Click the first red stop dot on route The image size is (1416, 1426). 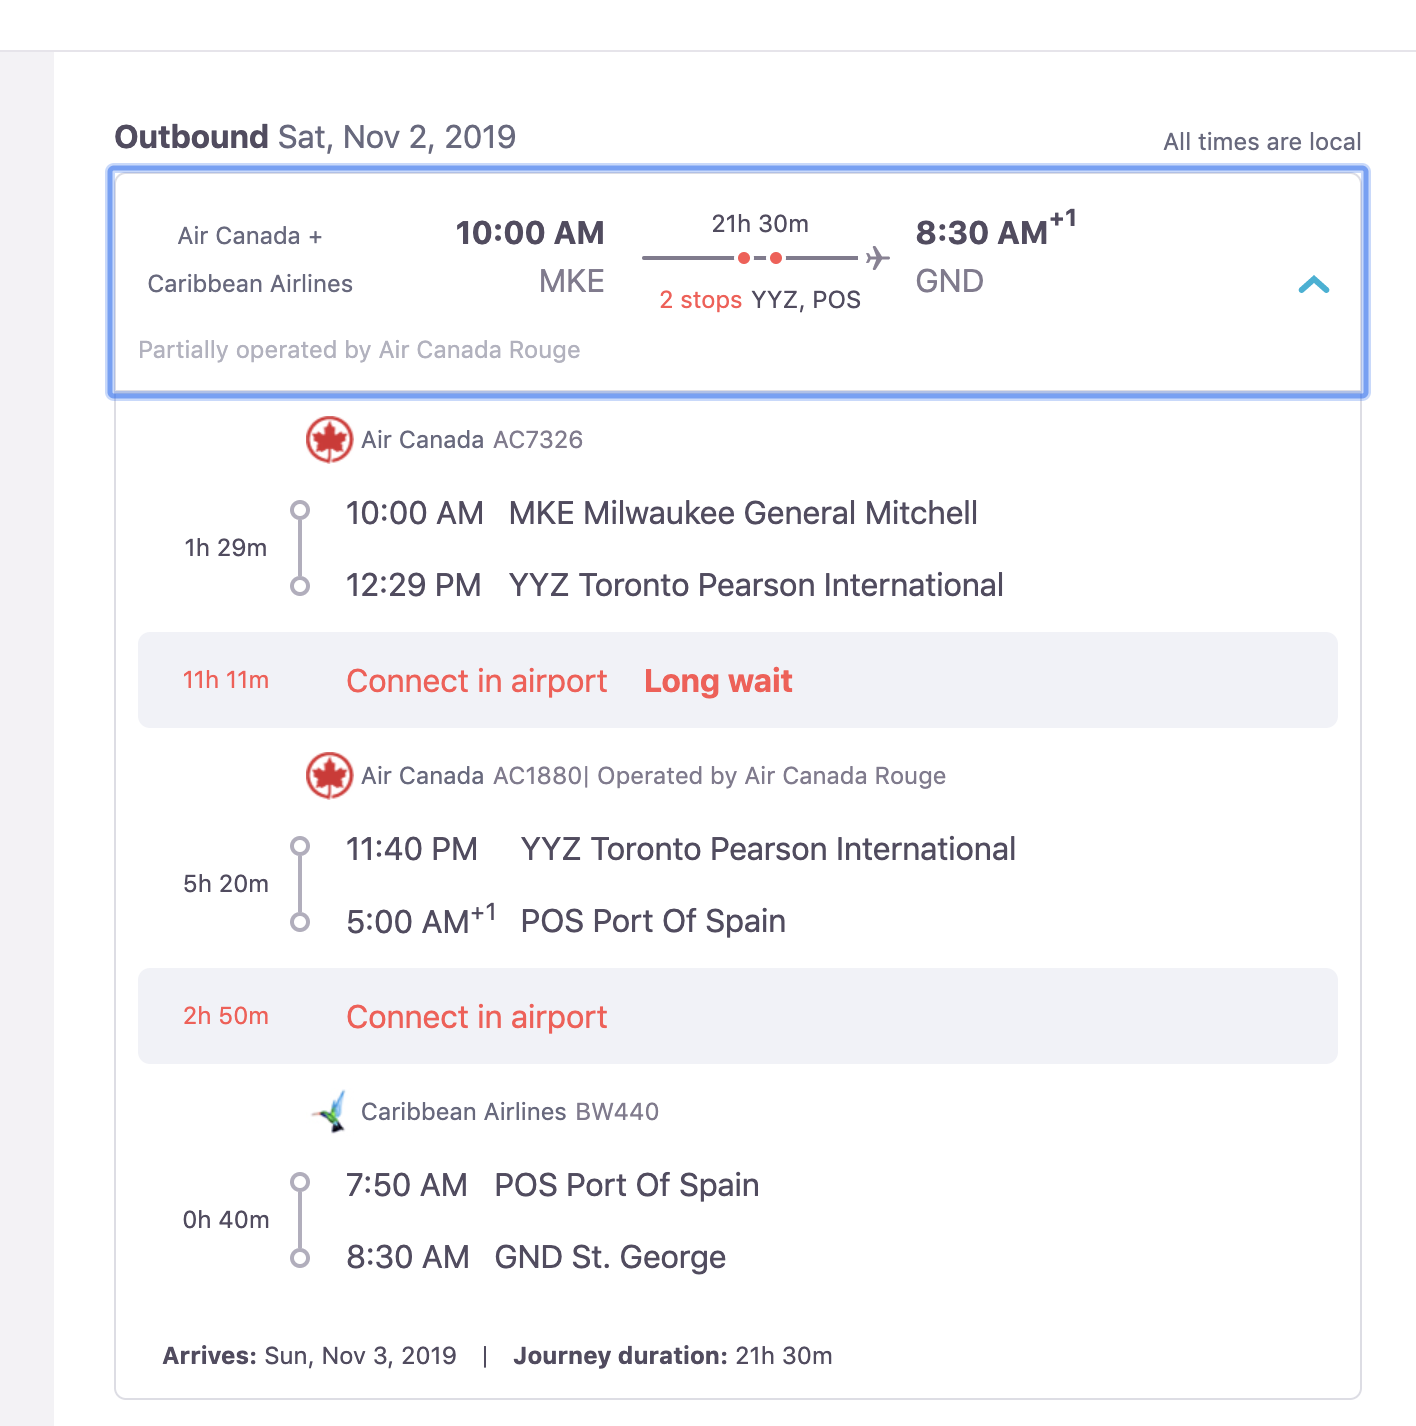tap(744, 257)
